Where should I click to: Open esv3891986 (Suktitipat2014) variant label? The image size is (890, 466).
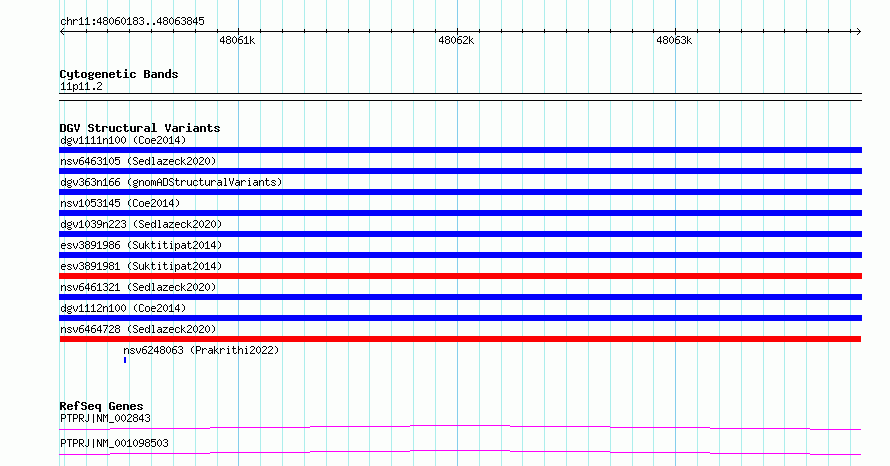141,245
